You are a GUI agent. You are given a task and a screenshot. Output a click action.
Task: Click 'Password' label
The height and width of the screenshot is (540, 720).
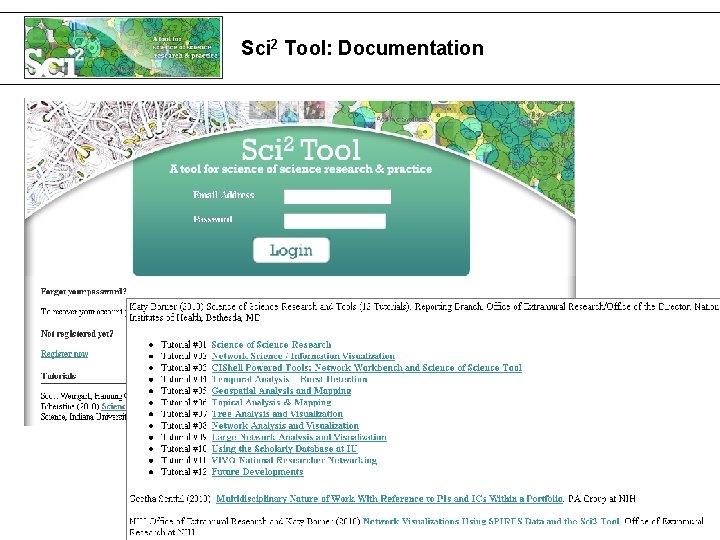click(x=213, y=219)
